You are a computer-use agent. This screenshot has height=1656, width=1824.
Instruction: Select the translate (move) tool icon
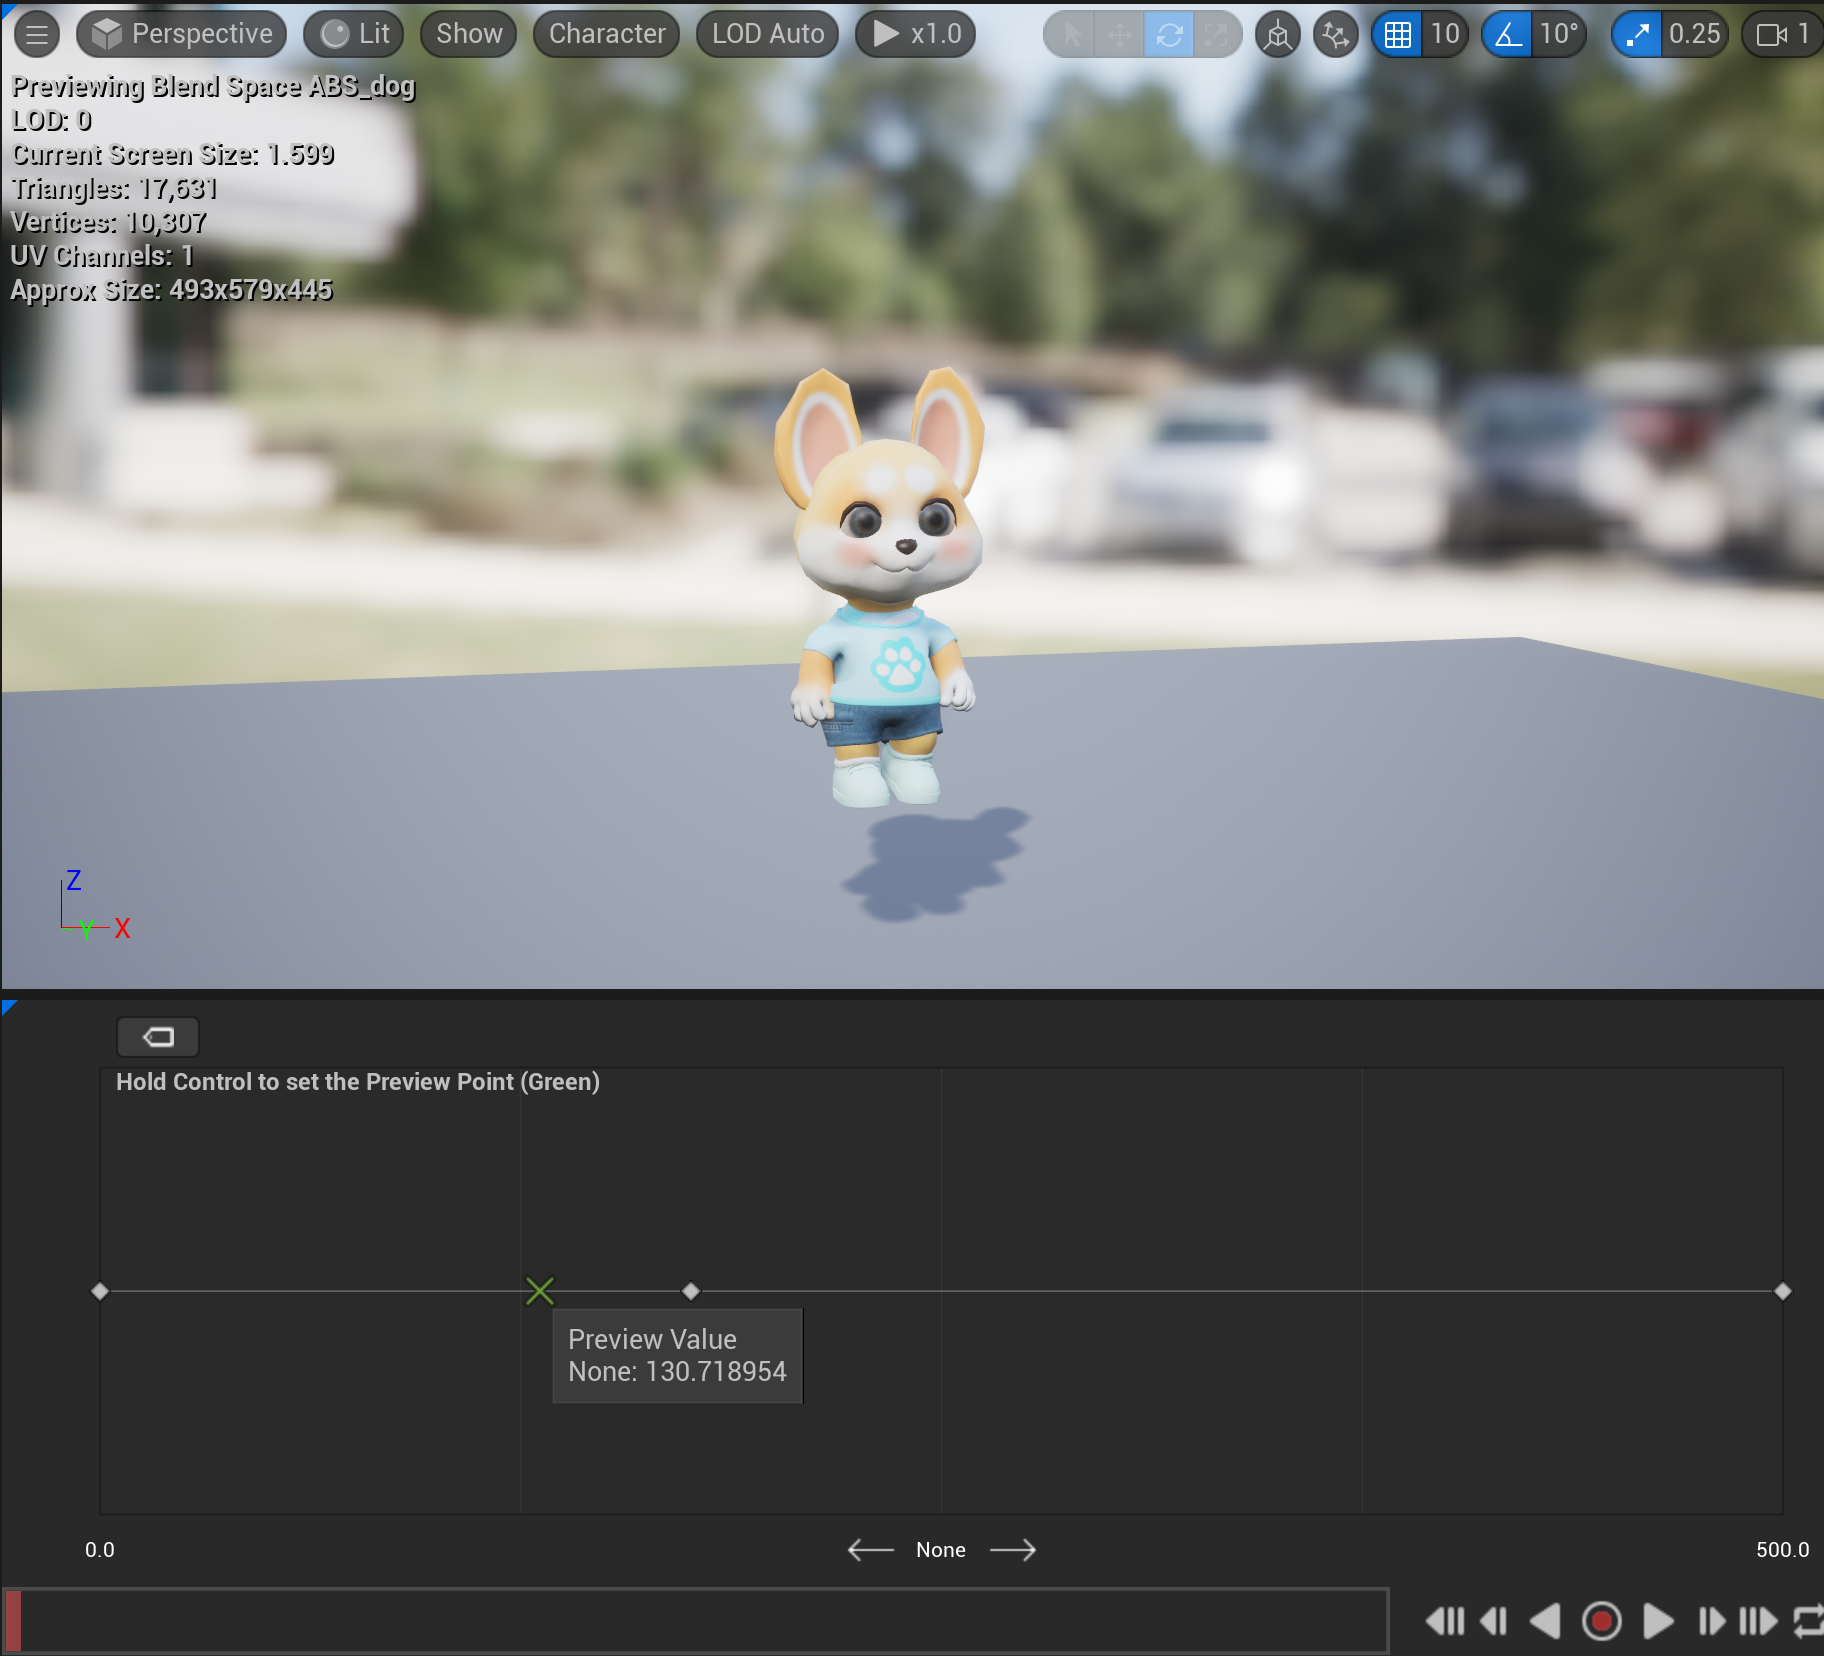pyautogui.click(x=1119, y=35)
